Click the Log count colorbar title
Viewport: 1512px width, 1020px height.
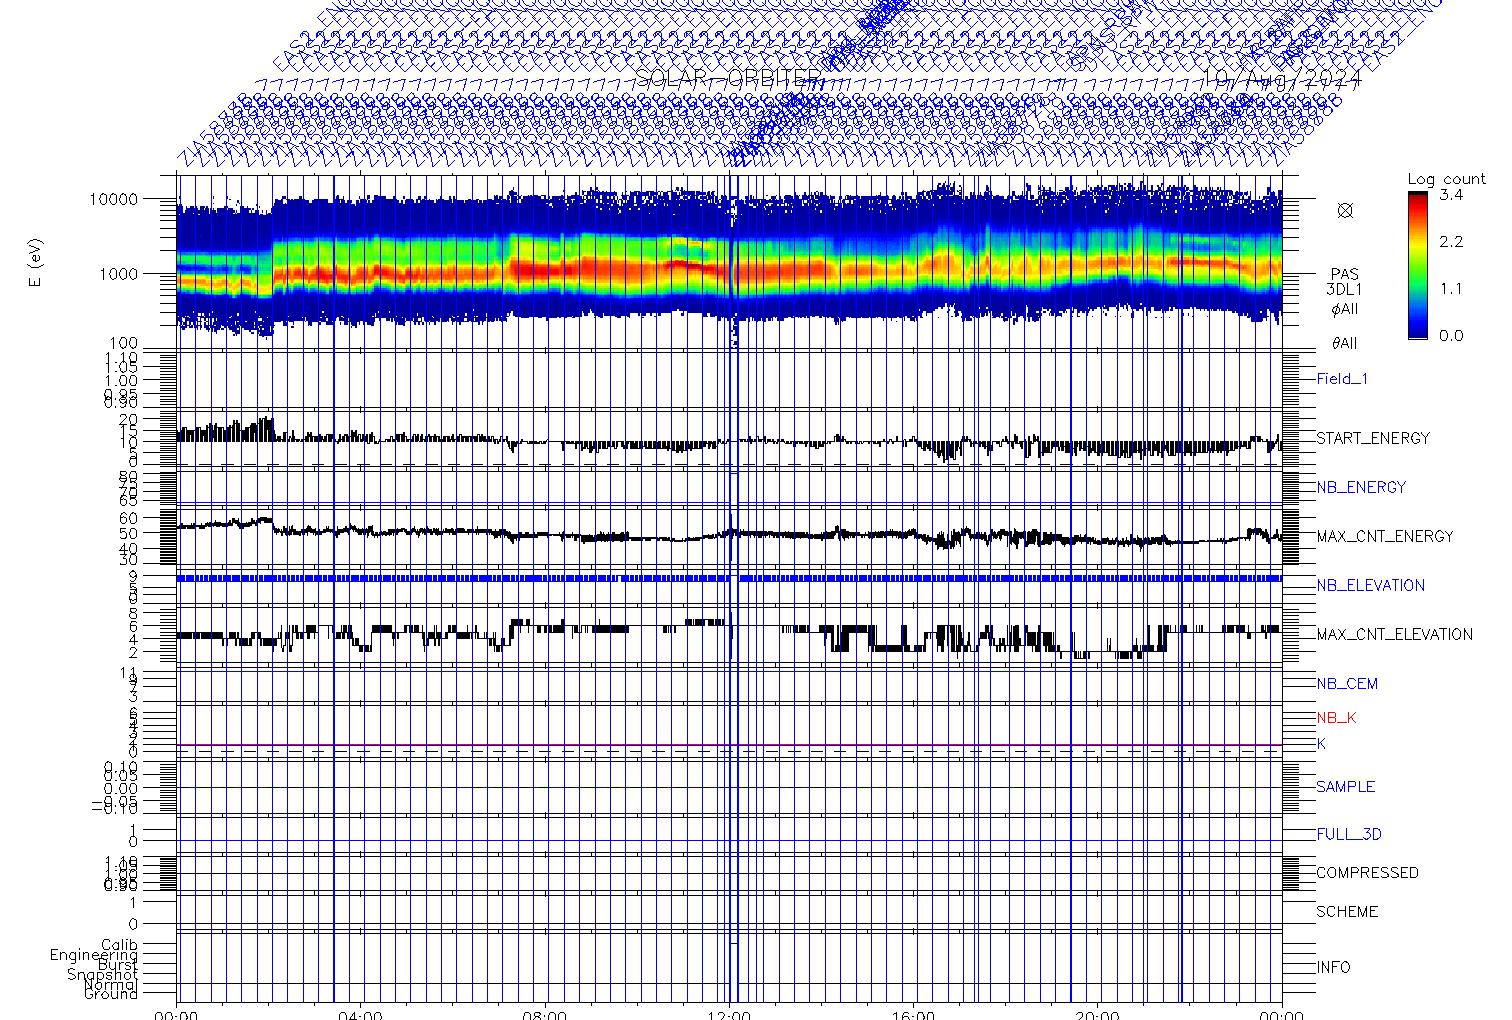click(x=1446, y=180)
